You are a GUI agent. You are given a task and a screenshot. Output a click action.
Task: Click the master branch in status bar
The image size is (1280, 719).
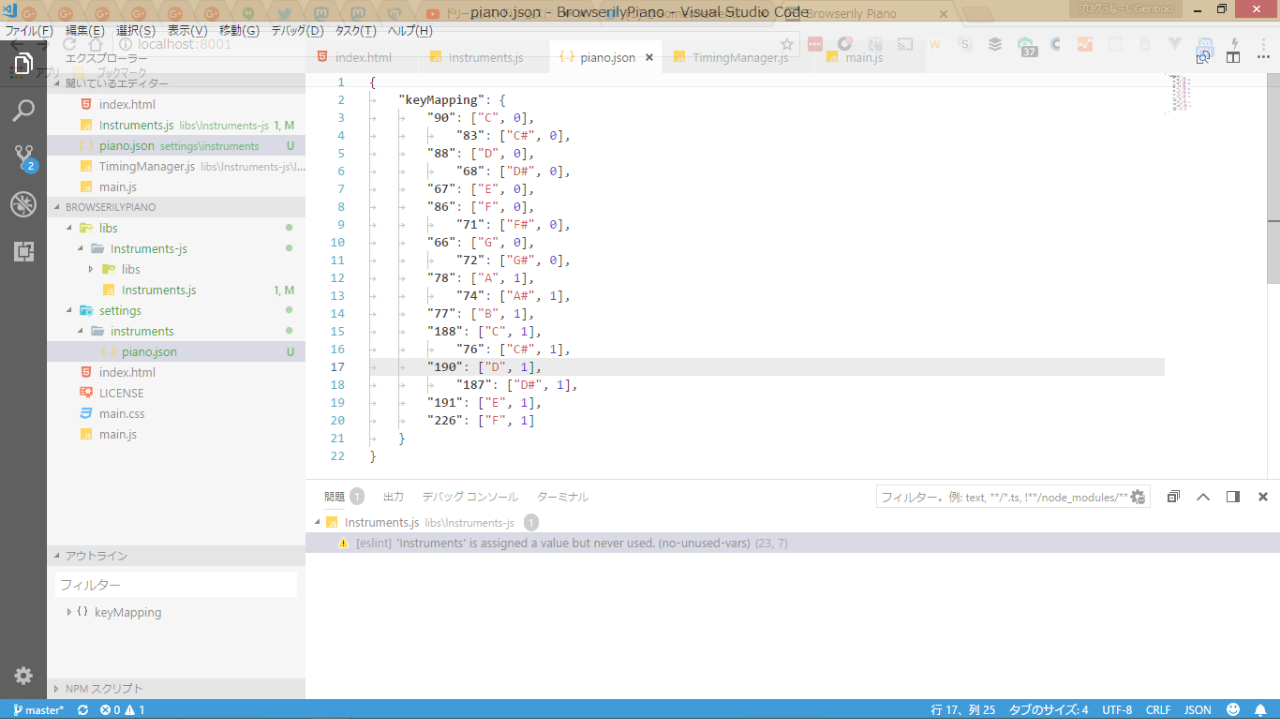pos(39,710)
